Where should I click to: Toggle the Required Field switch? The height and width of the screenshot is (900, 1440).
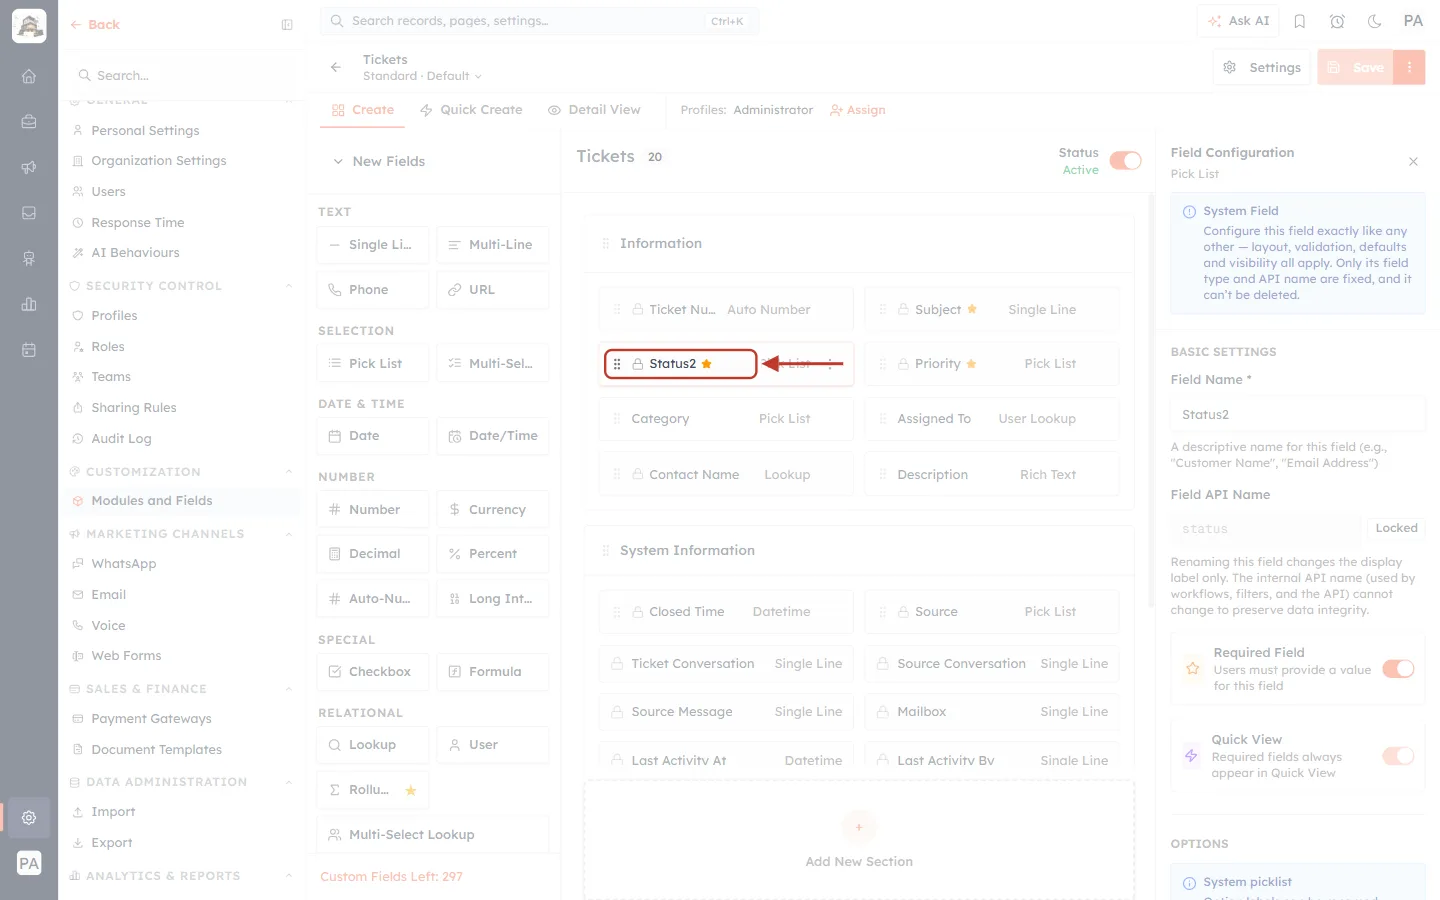pyautogui.click(x=1398, y=669)
